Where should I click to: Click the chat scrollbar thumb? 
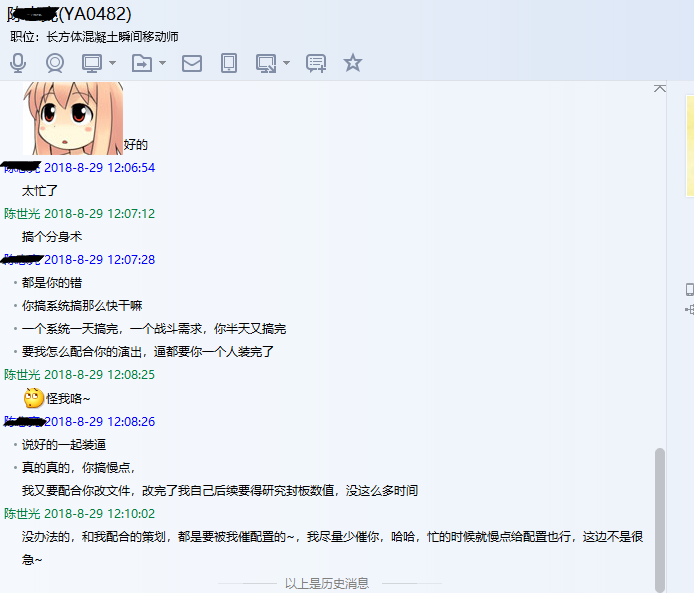[x=660, y=518]
